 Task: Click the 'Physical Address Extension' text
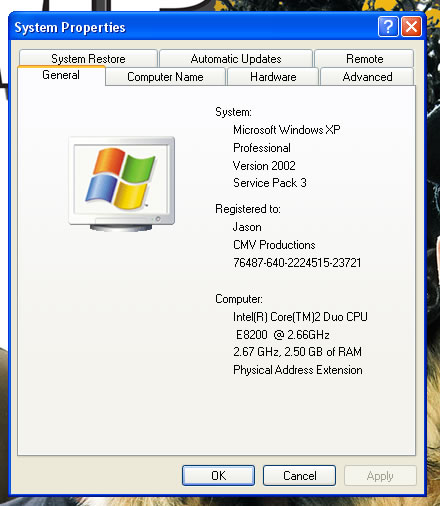298,370
